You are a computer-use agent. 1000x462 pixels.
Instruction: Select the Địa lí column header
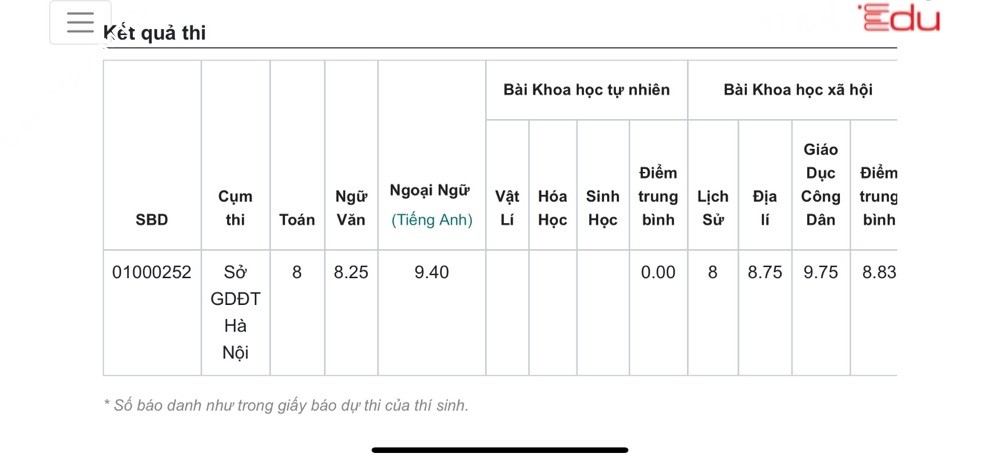[765, 208]
